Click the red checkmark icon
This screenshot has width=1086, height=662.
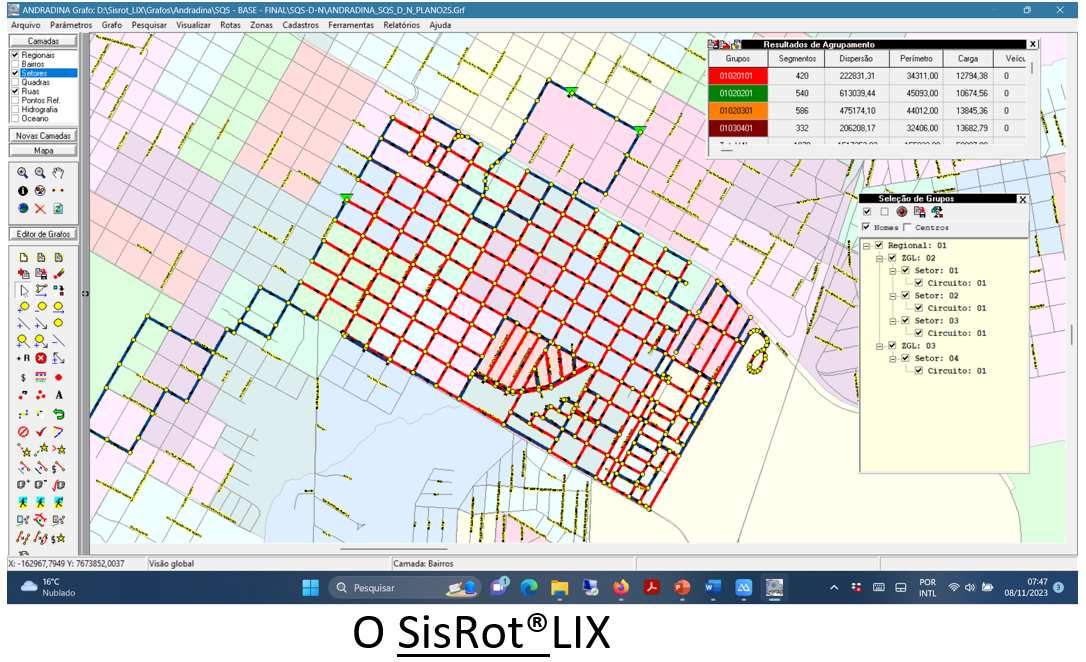click(41, 431)
